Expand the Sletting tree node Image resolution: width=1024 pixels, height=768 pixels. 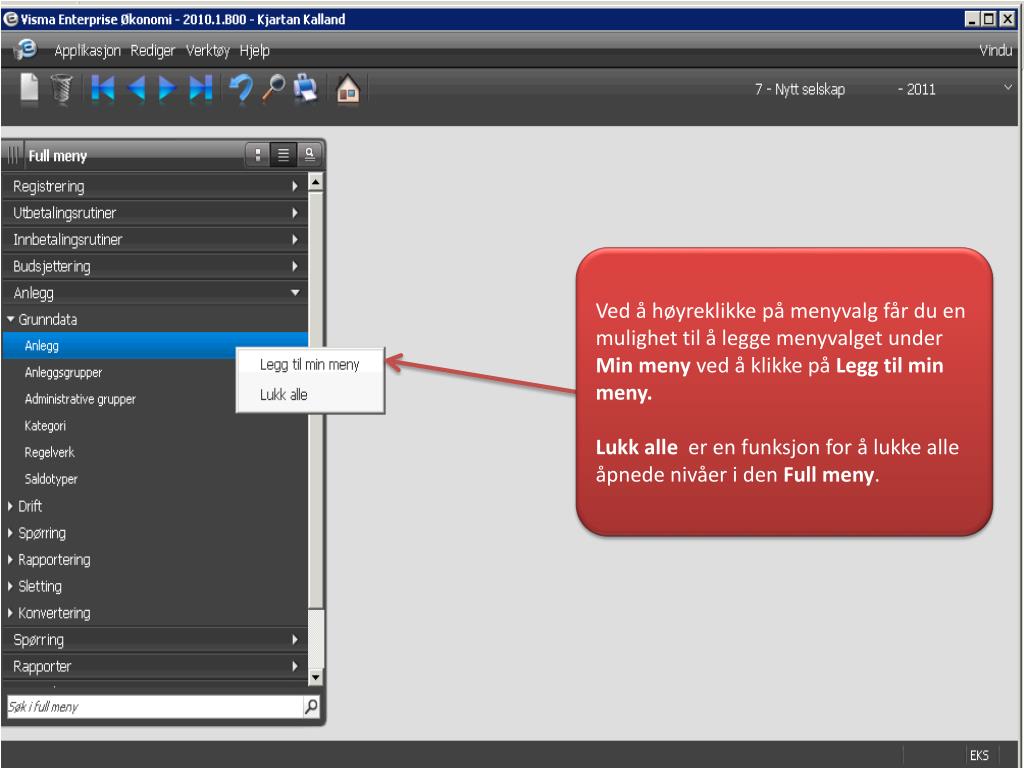pos(10,586)
